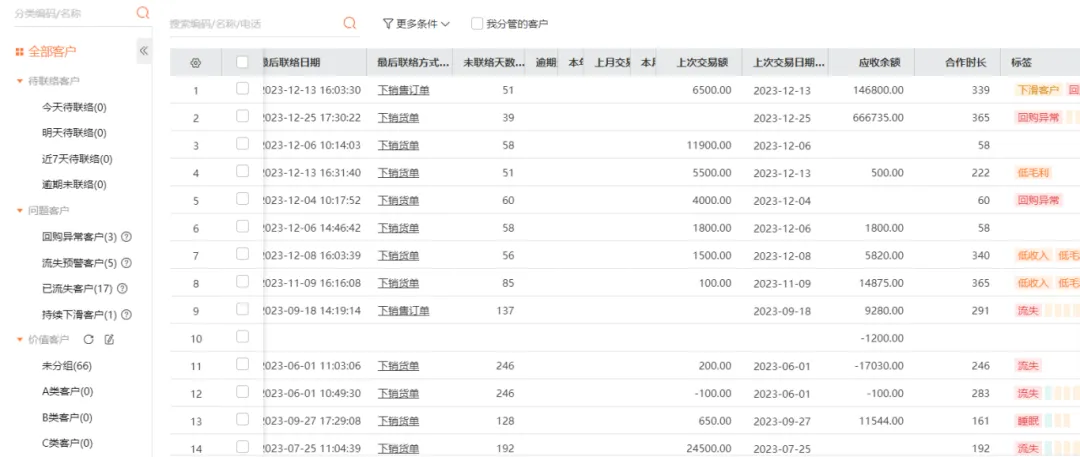Select 回购异常客户(3) item
The width and height of the screenshot is (1080, 457).
[x=80, y=236]
